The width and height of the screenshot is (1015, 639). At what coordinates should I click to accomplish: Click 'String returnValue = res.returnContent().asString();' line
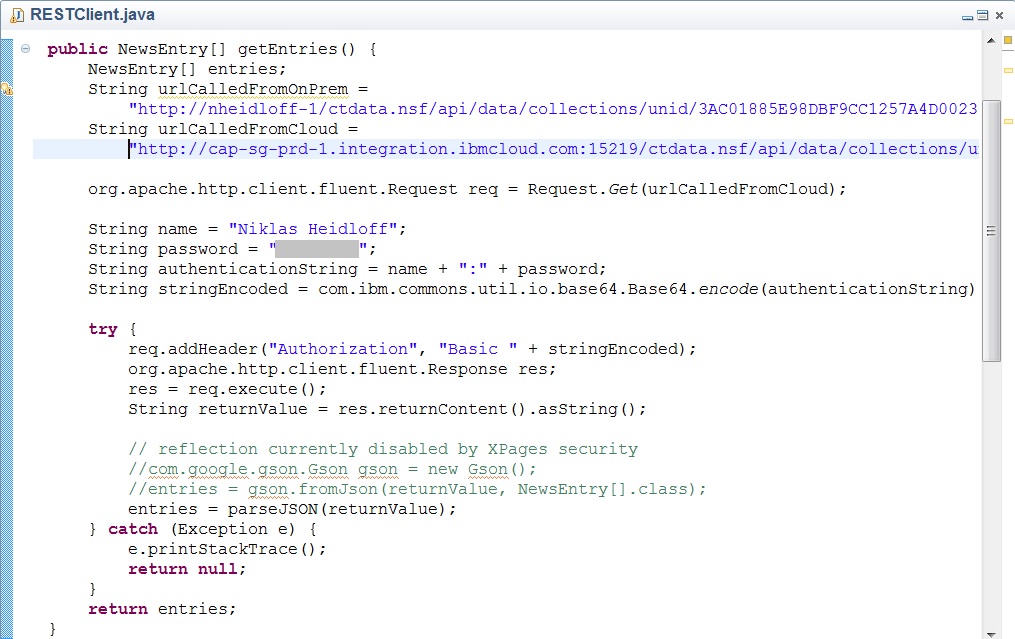(387, 410)
